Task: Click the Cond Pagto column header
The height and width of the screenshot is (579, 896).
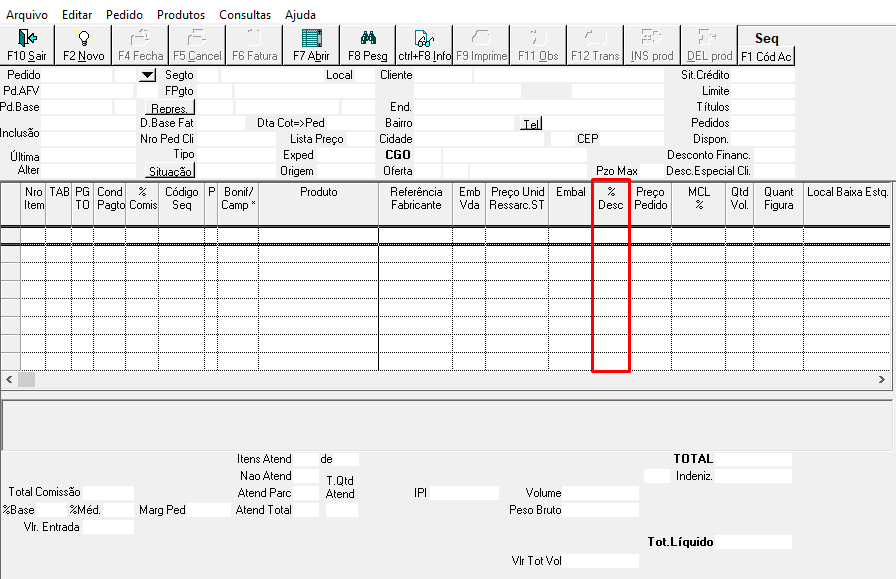Action: (x=110, y=204)
